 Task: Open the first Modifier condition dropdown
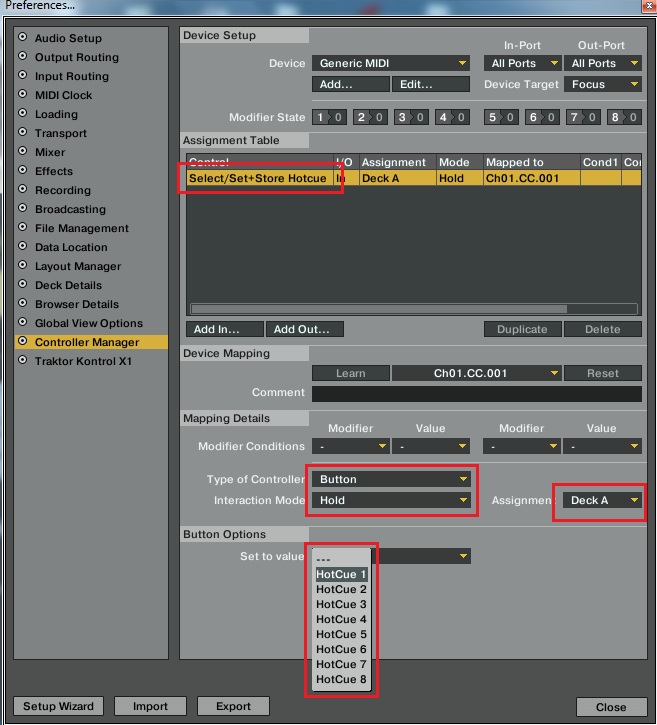(x=350, y=446)
